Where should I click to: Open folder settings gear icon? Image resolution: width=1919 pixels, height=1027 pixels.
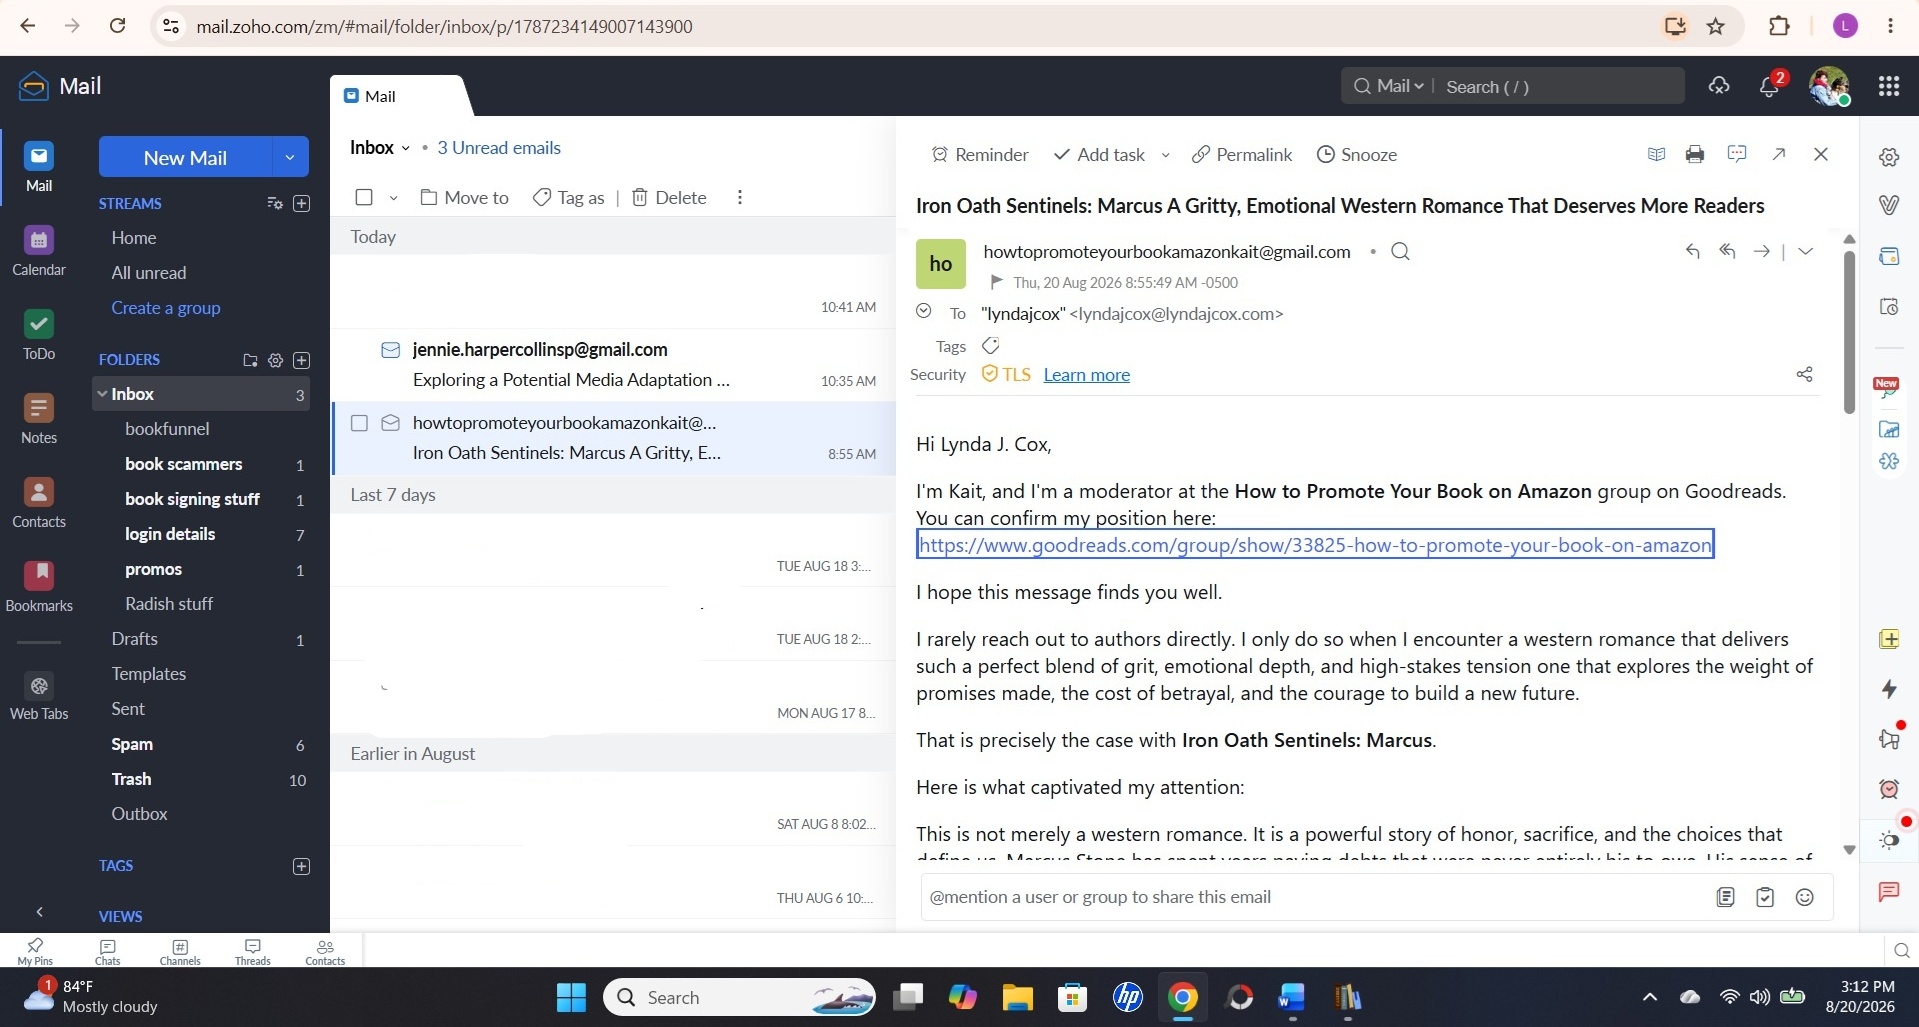coord(276,360)
